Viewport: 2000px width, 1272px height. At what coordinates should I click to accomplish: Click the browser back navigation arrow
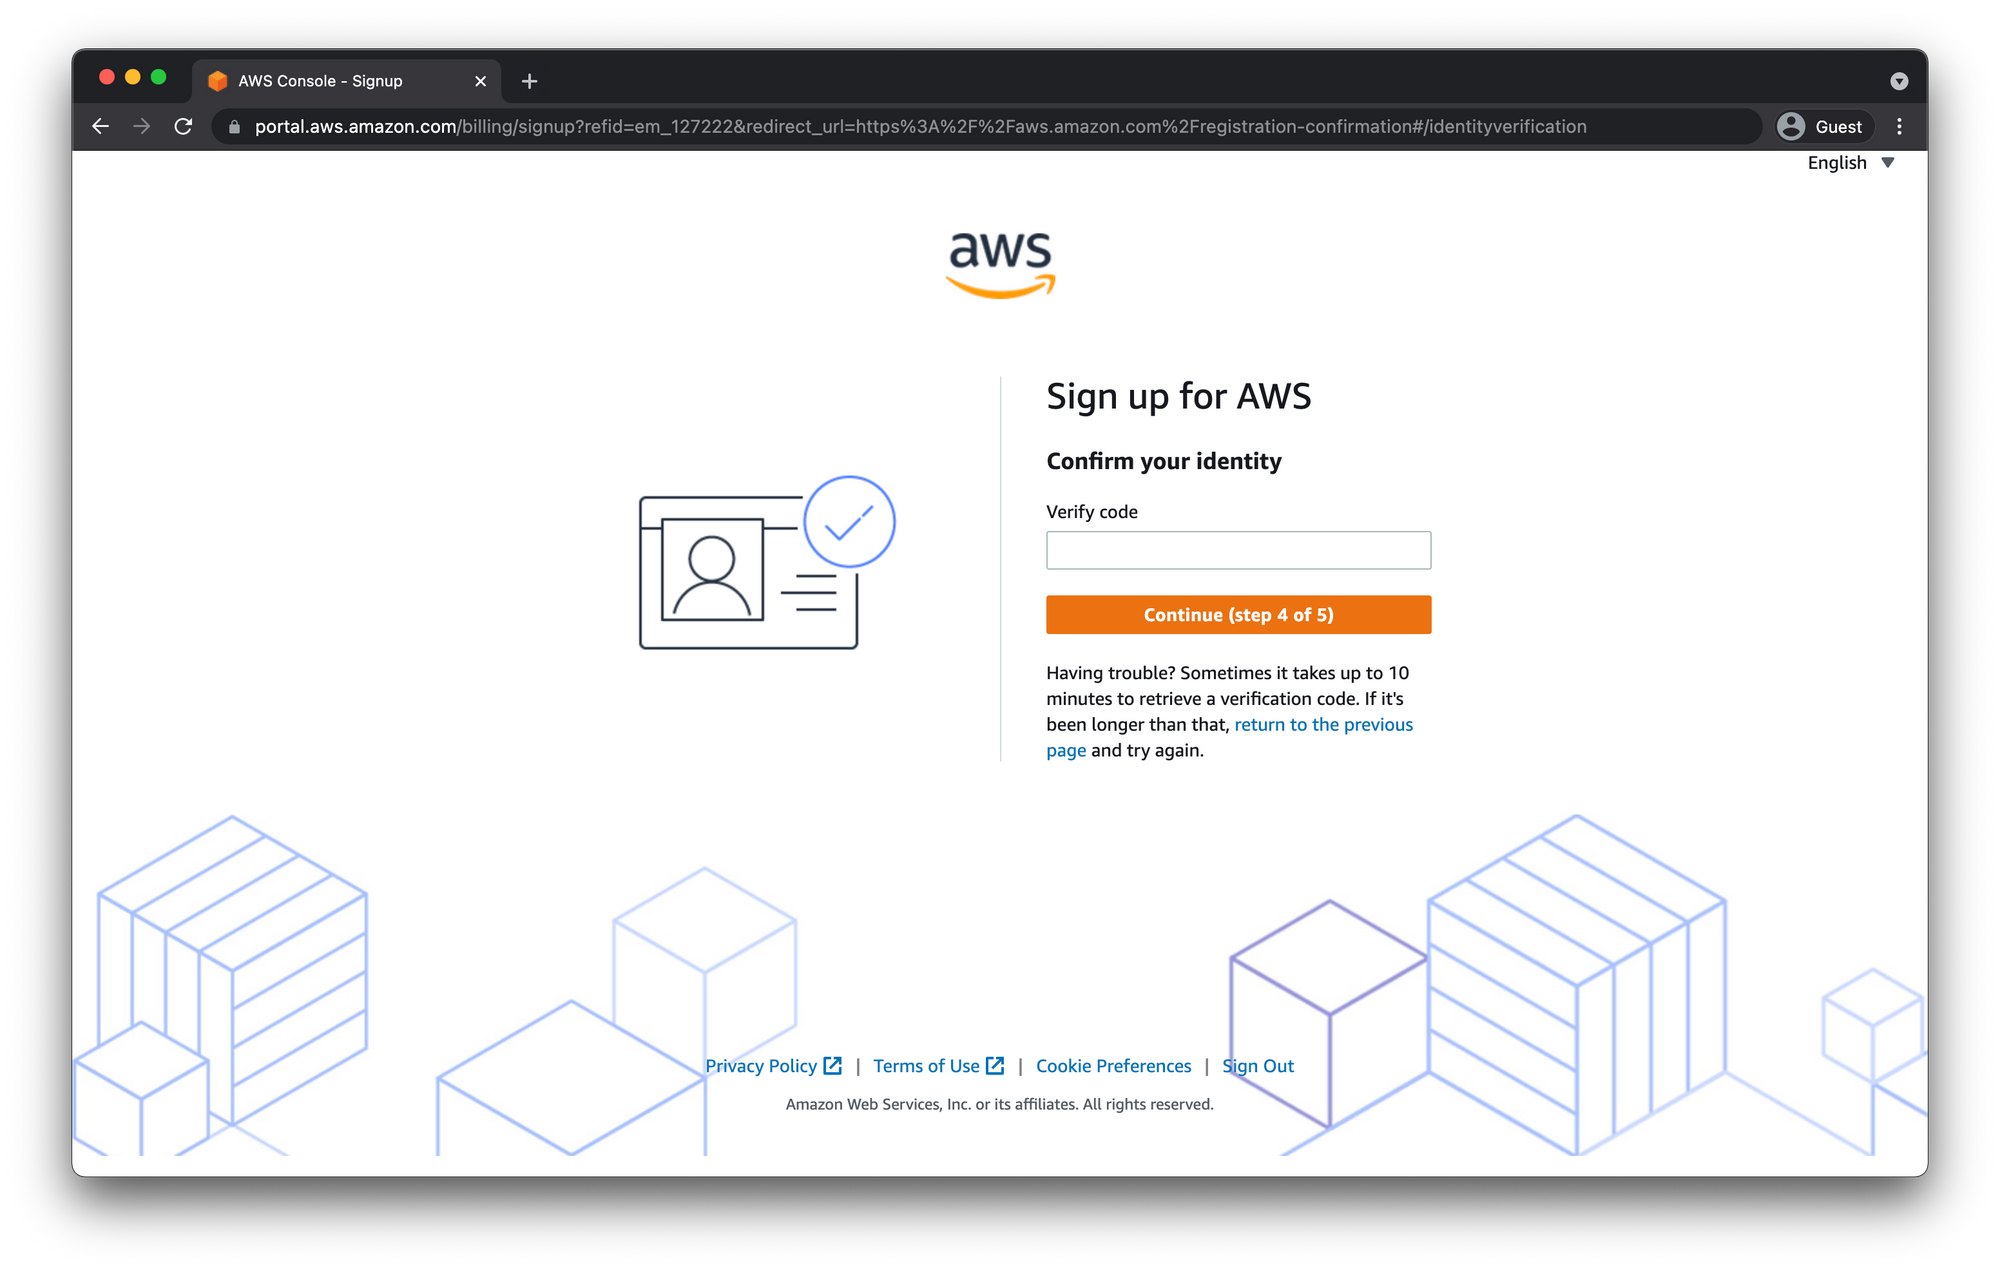(x=99, y=127)
